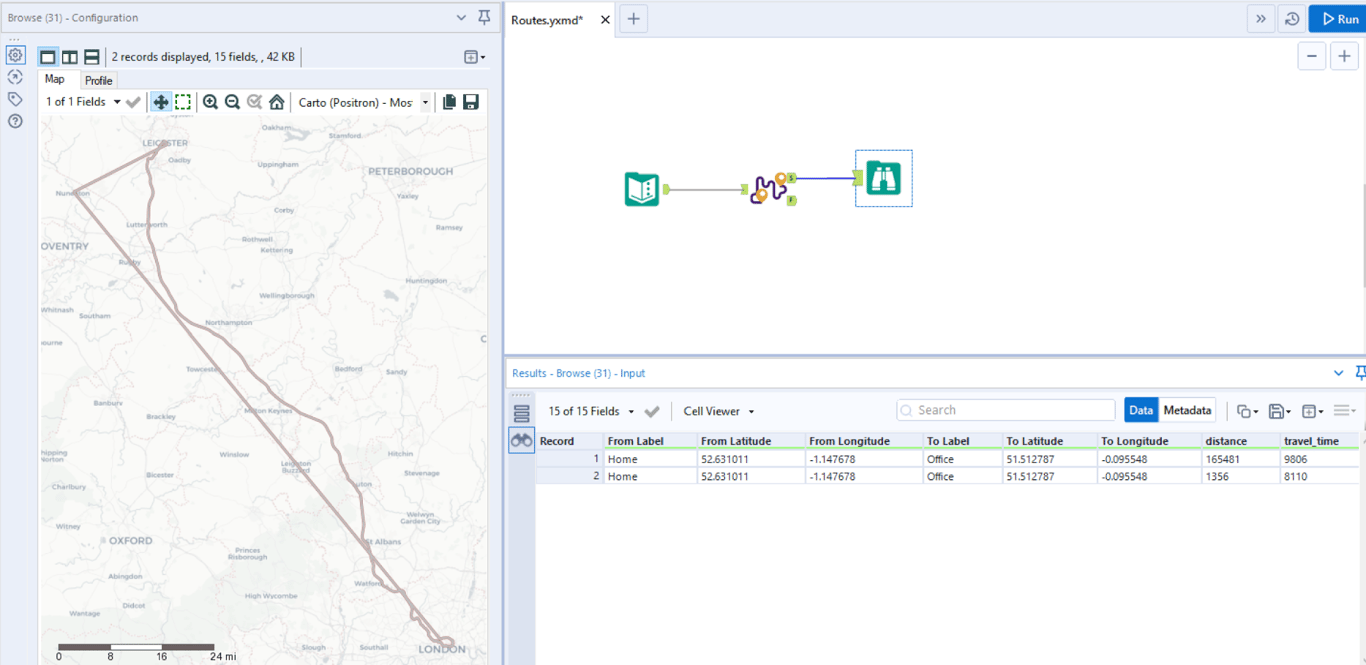
Task: Run the workflow
Action: click(x=1339, y=19)
